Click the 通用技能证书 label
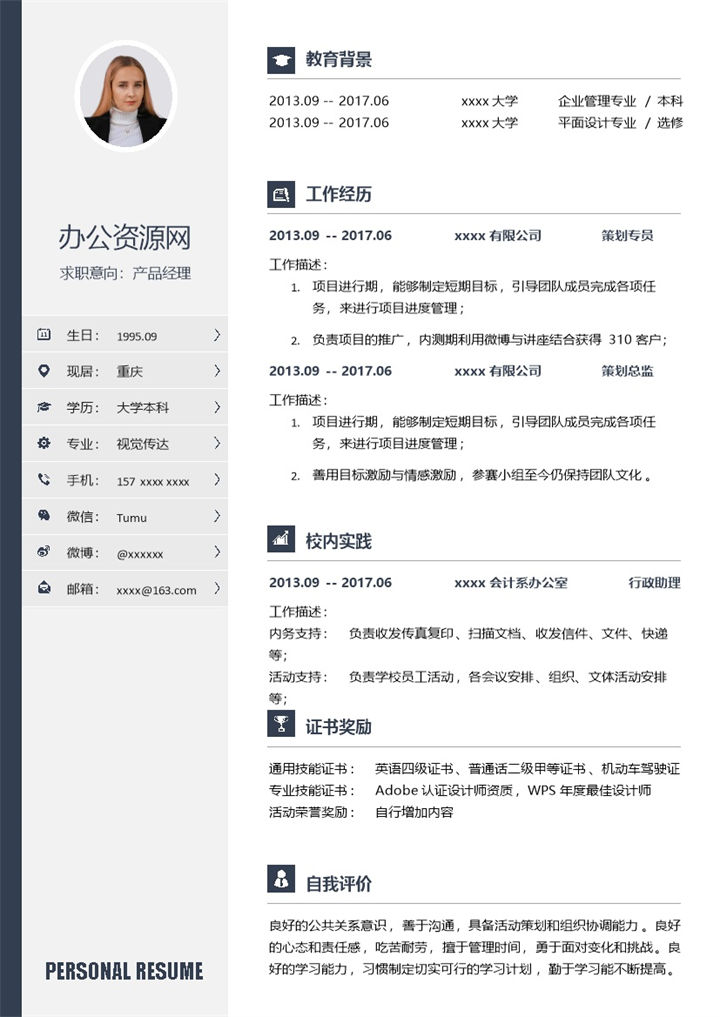This screenshot has width=720, height=1017. [312, 769]
